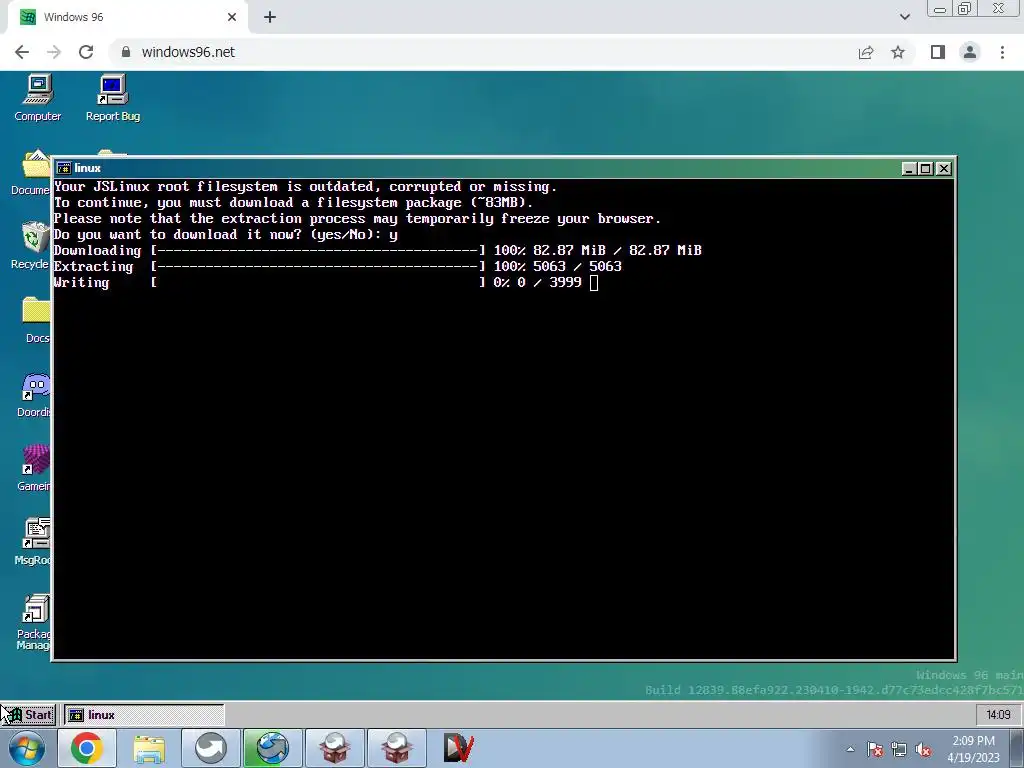The image size is (1024, 768).
Task: Open the Documents folder icon on desktop
Action: [33, 173]
